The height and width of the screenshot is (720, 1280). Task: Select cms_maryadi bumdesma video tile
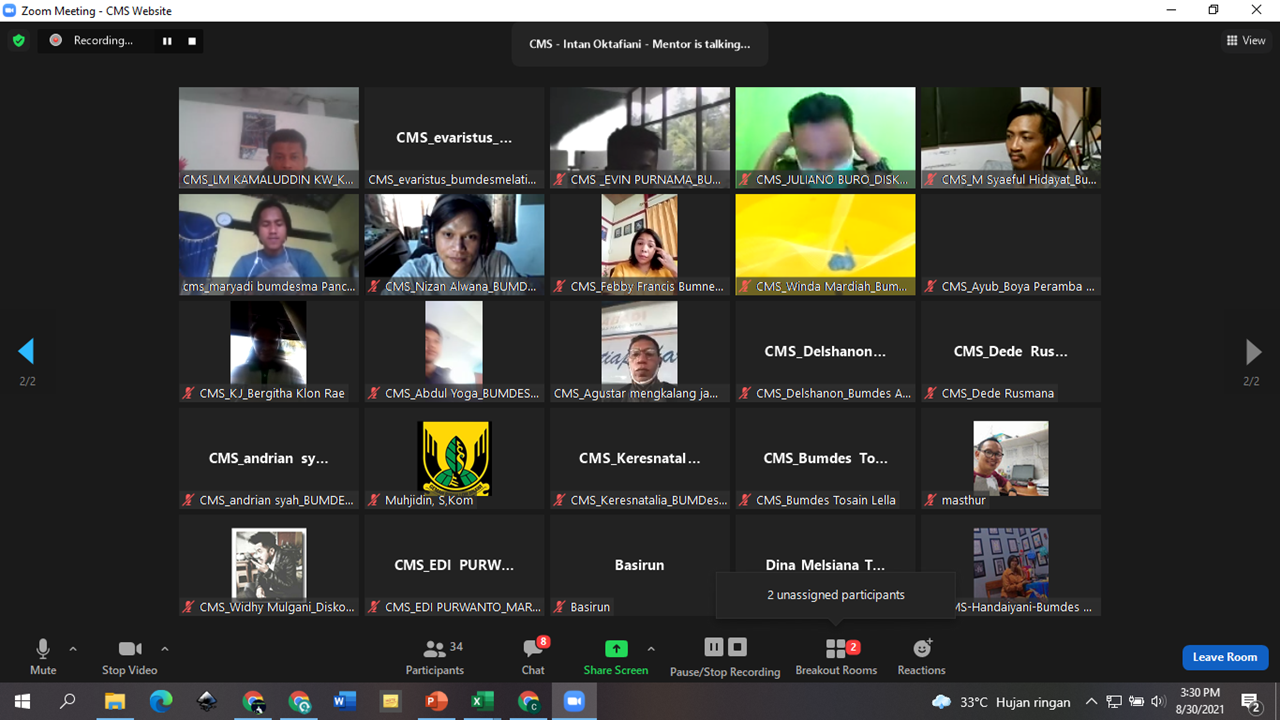[269, 244]
